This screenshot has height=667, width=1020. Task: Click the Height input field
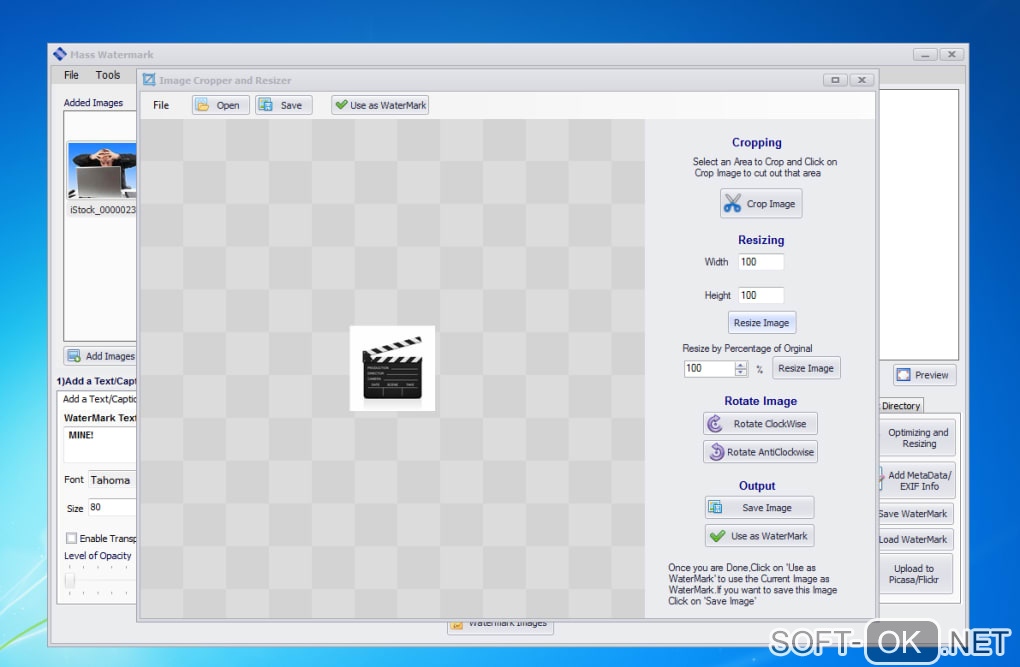(760, 295)
